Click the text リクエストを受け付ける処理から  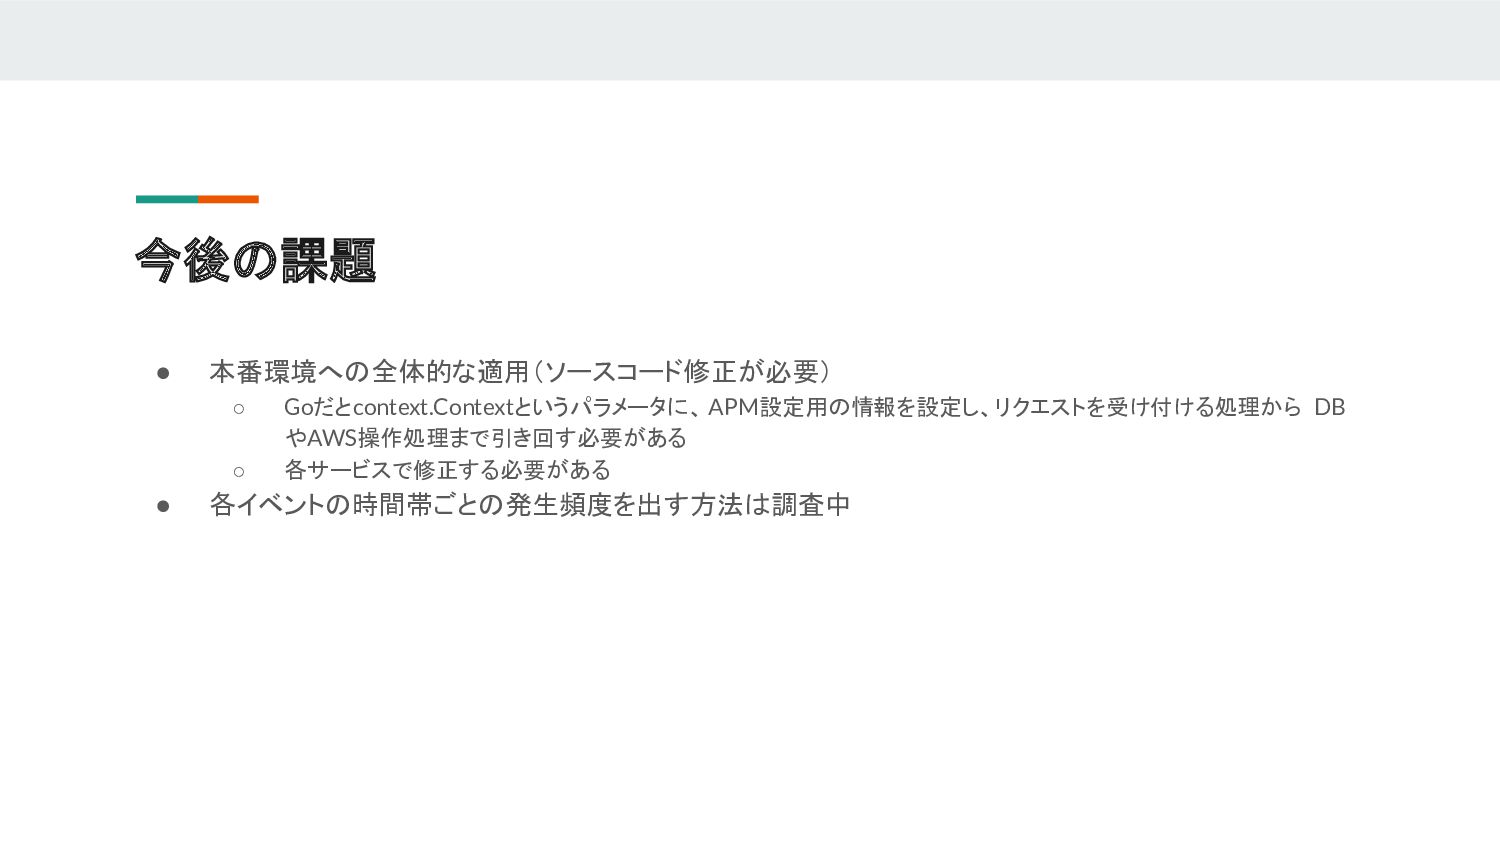pyautogui.click(x=1147, y=407)
